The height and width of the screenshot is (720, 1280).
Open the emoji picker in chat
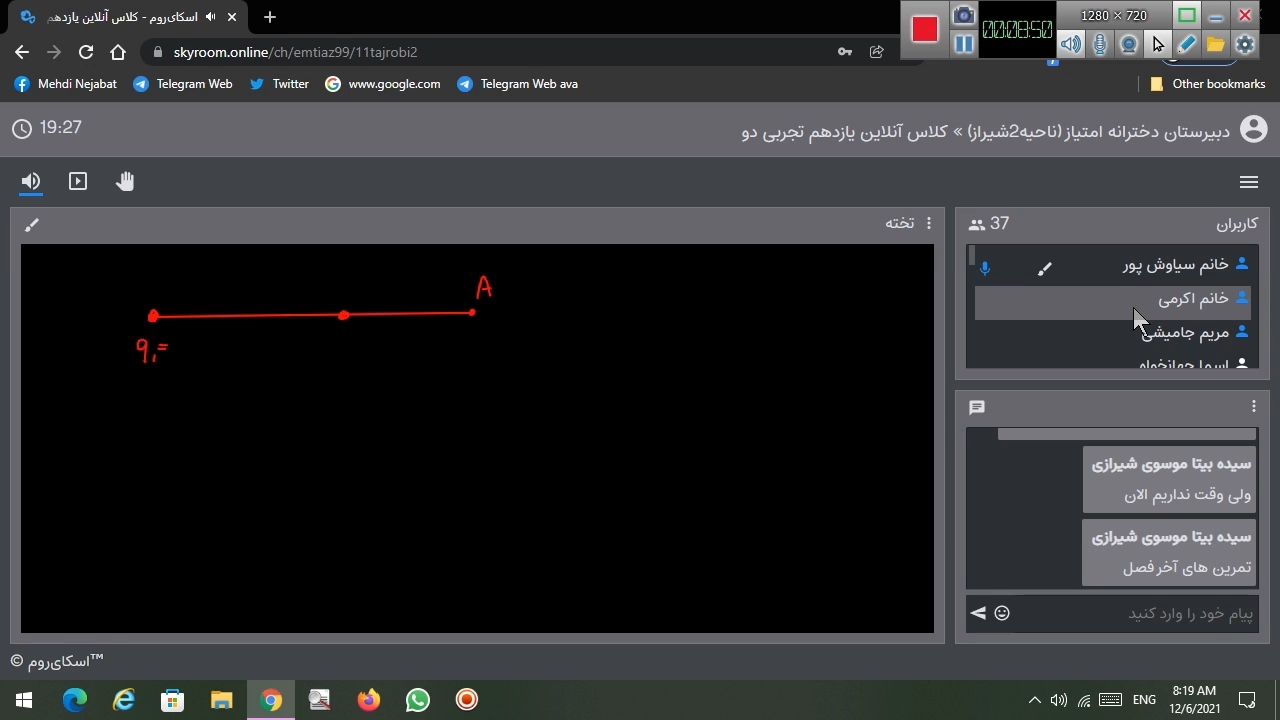[1002, 613]
